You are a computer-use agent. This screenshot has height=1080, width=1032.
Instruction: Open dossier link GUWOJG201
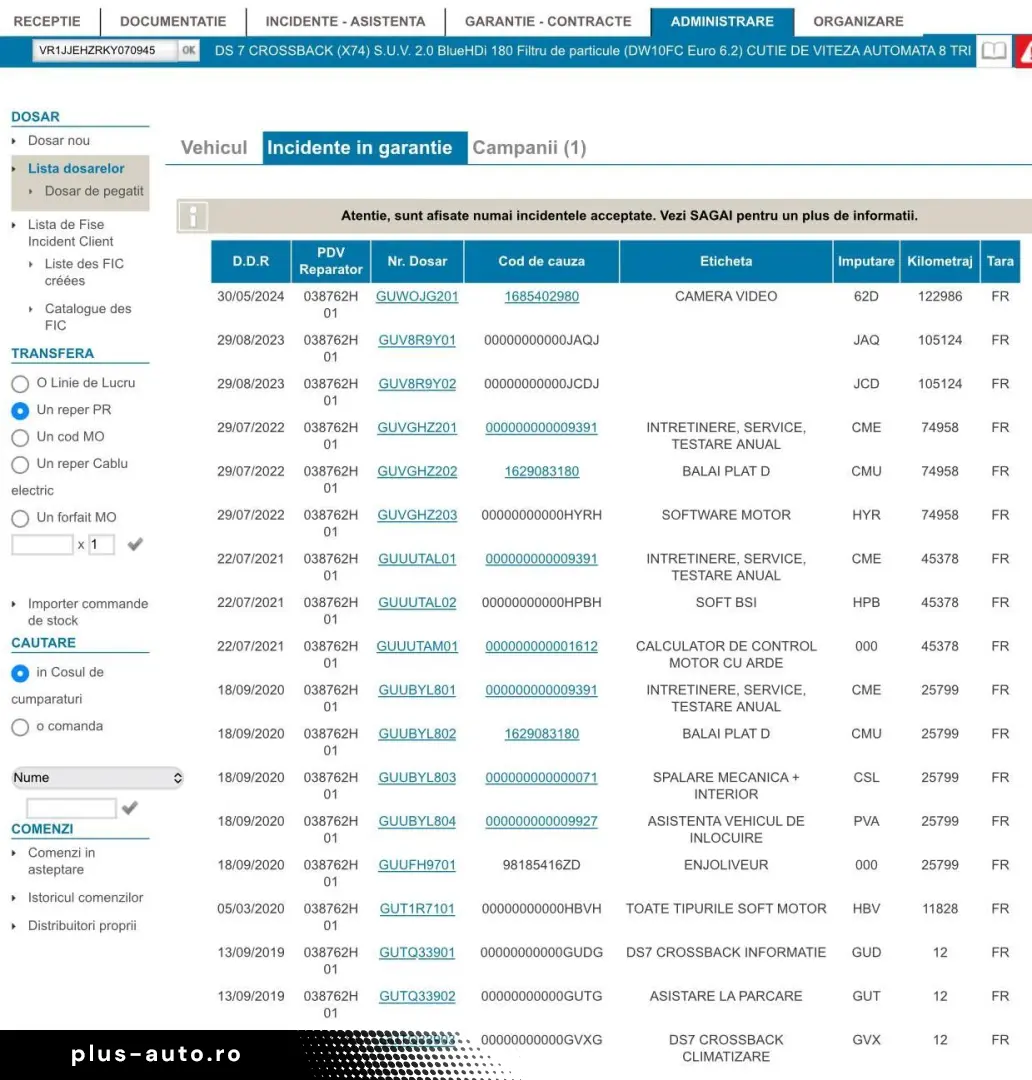(x=417, y=297)
